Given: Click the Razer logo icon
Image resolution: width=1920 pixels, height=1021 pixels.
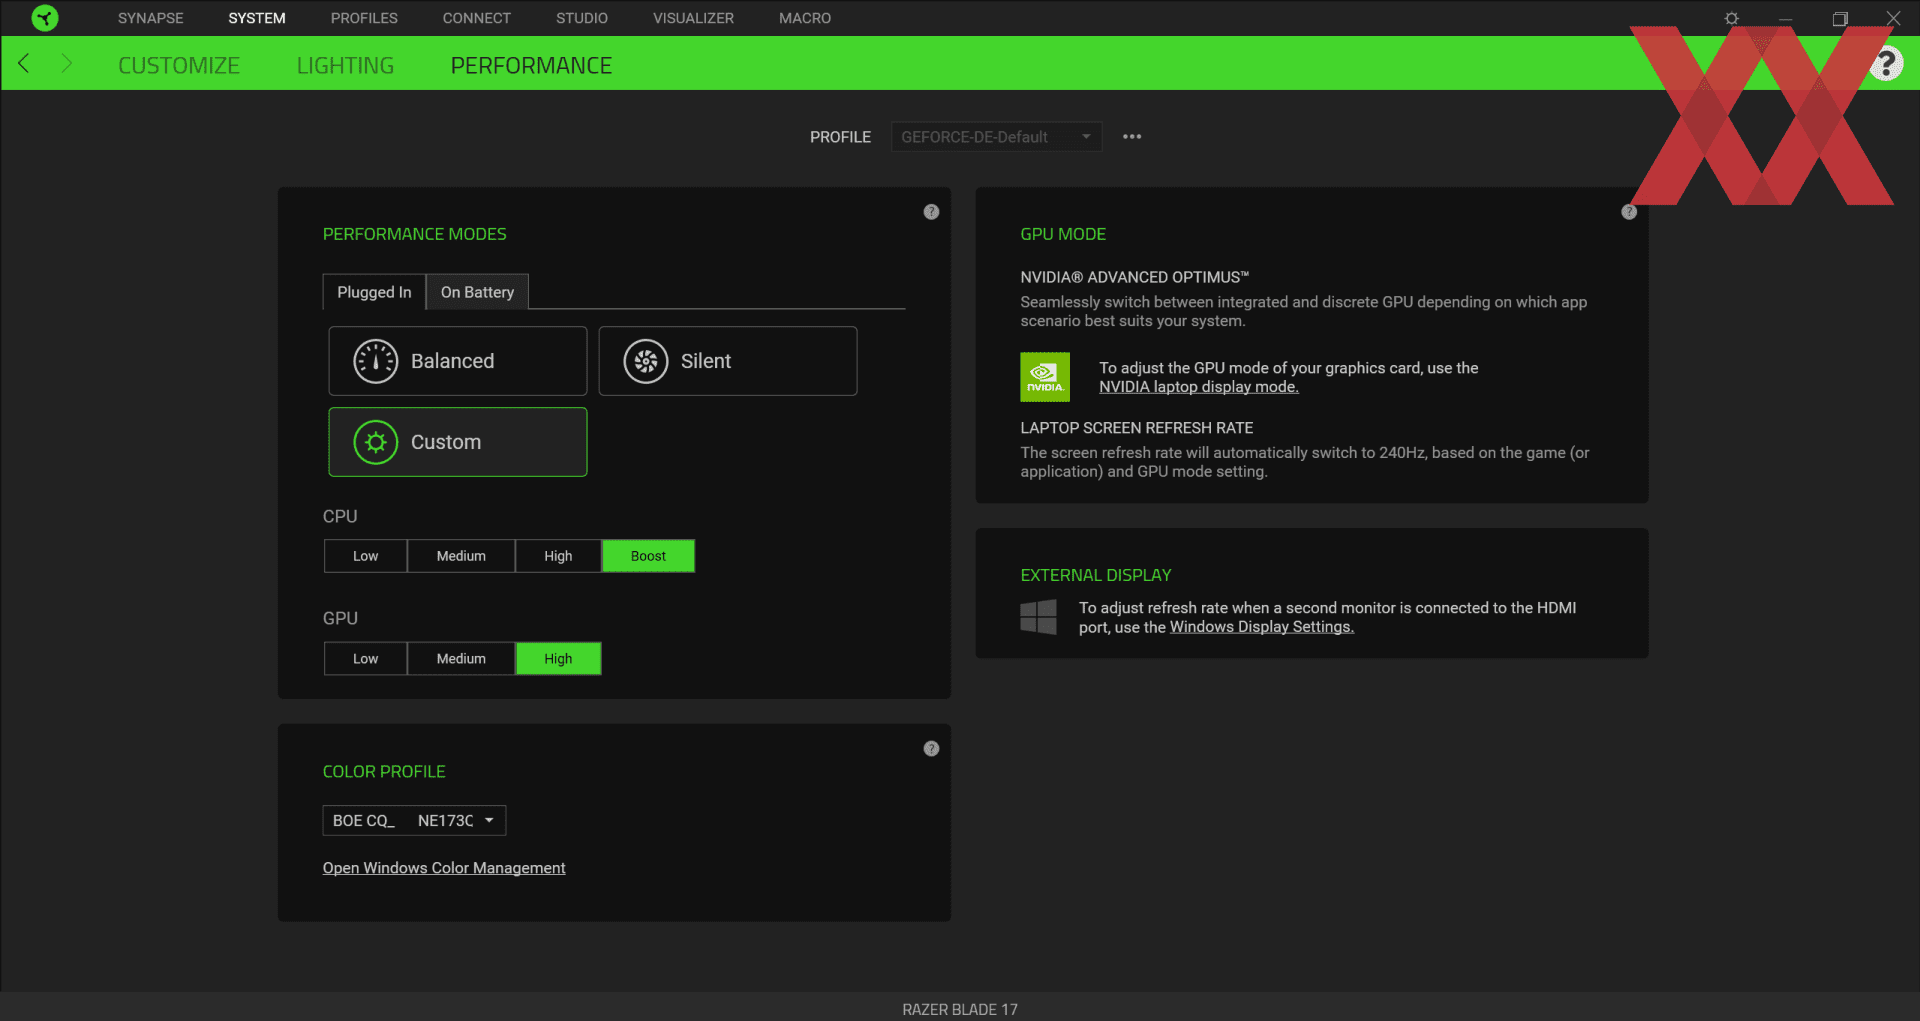Looking at the screenshot, I should tap(45, 18).
